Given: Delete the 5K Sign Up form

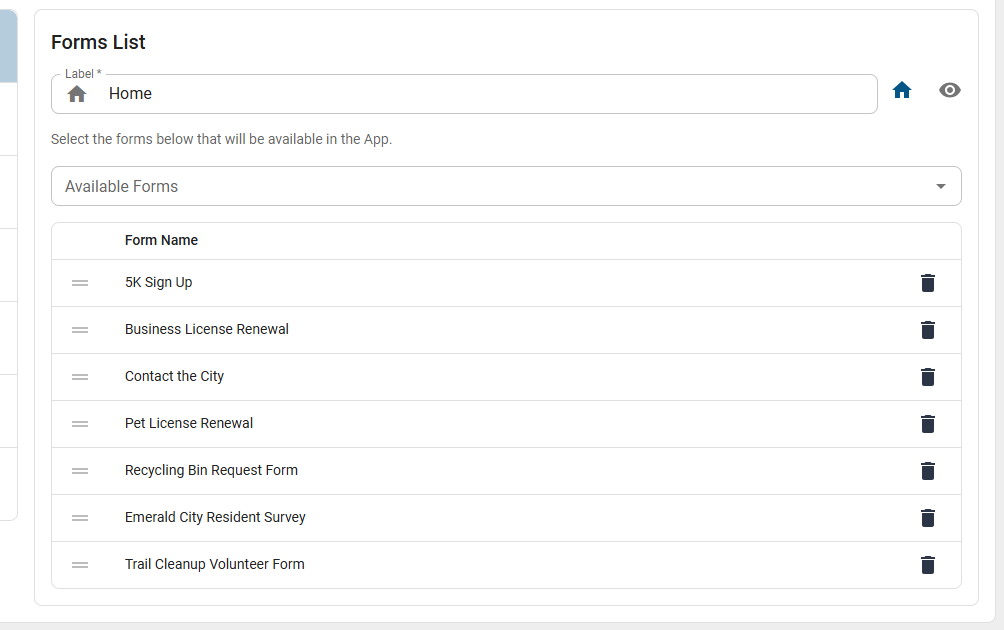Looking at the screenshot, I should (927, 283).
